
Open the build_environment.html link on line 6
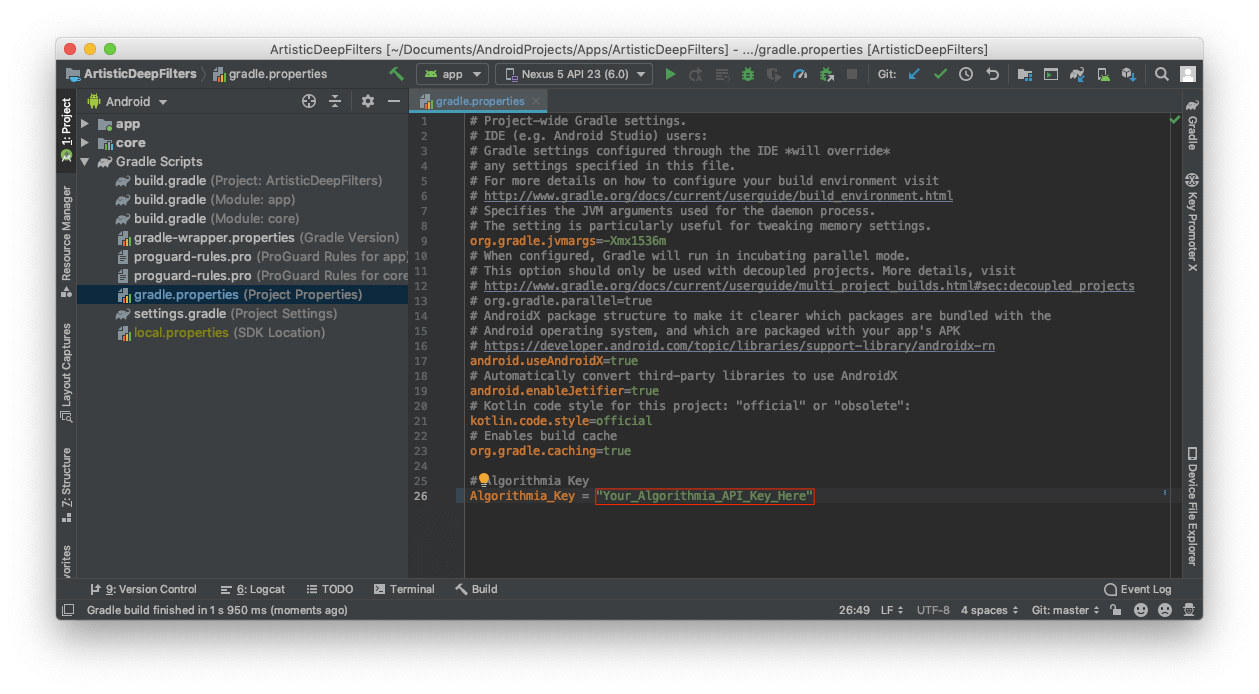[x=718, y=196]
